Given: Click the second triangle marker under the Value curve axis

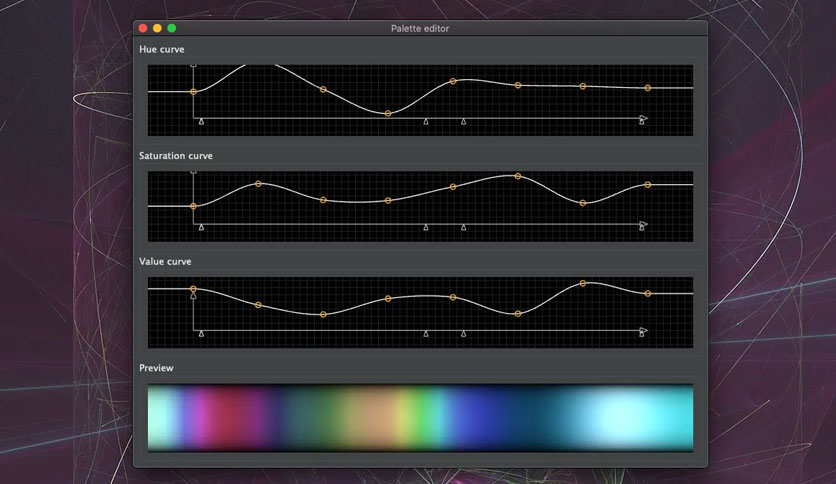Looking at the screenshot, I should (x=426, y=334).
